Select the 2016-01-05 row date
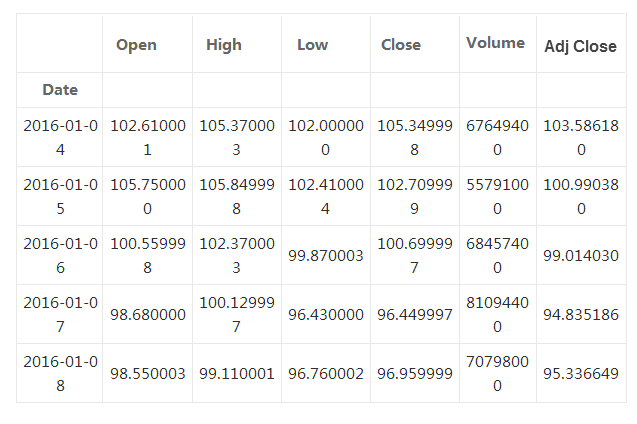Screen dimensions: 637x424 pos(60,198)
